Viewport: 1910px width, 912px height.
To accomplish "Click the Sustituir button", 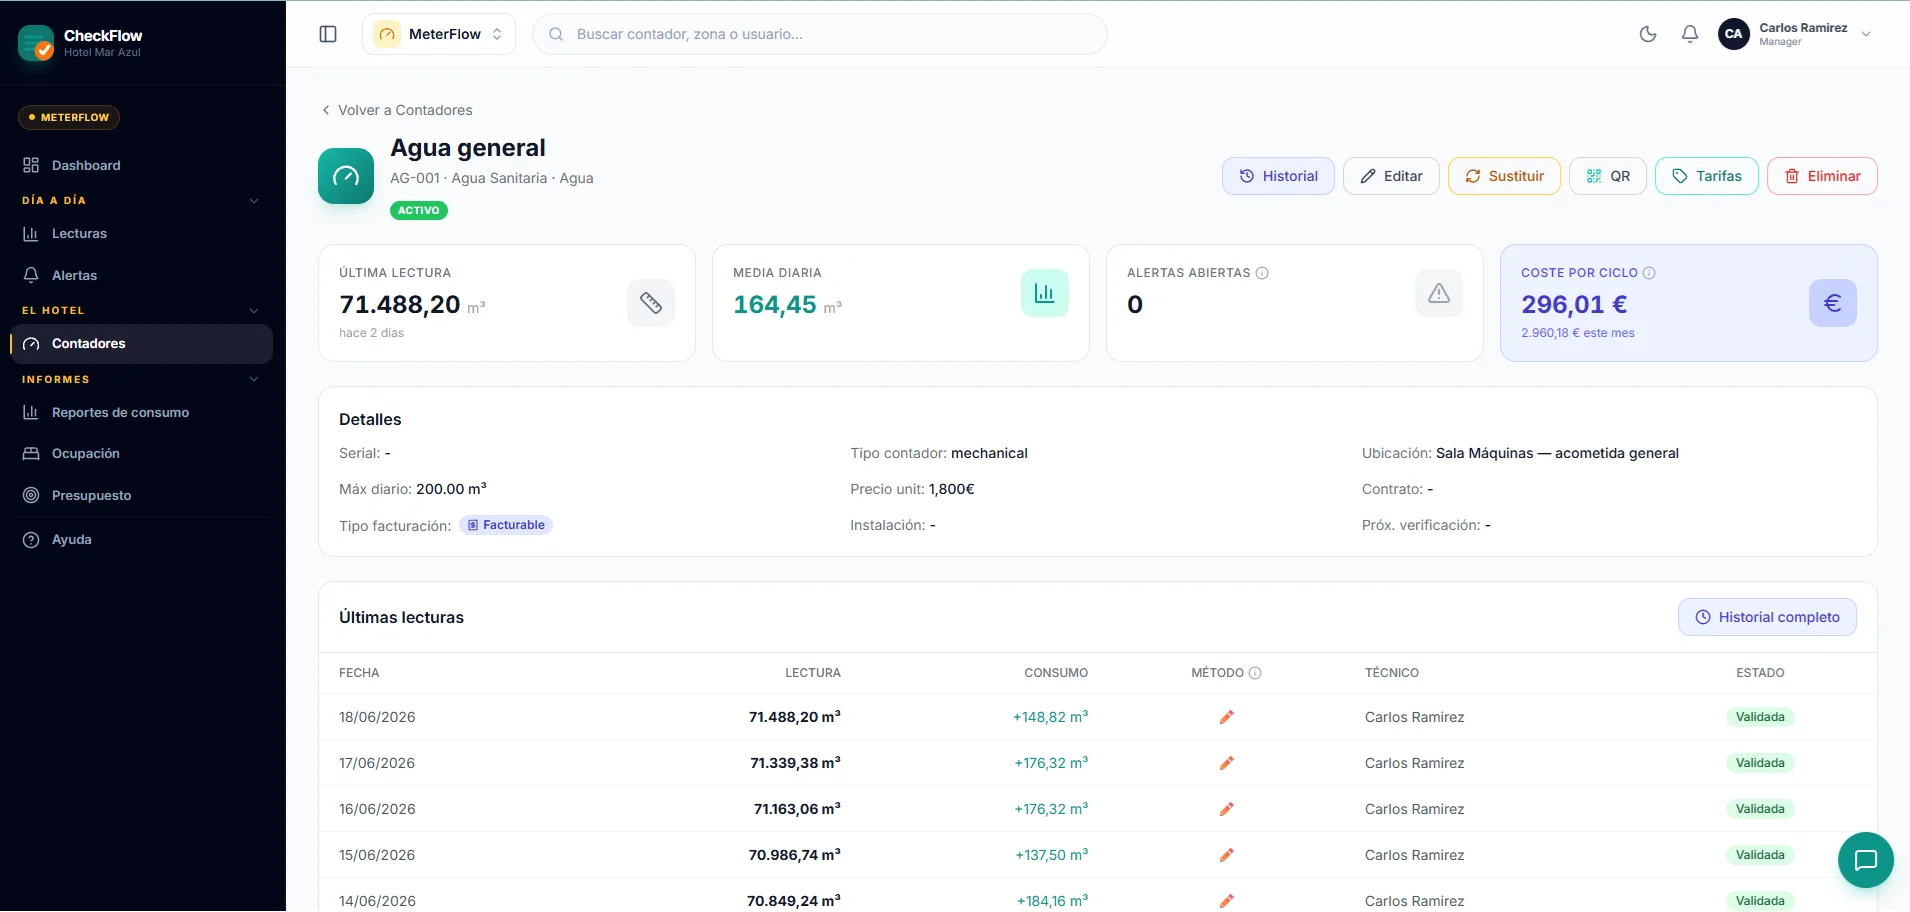I will [x=1504, y=176].
